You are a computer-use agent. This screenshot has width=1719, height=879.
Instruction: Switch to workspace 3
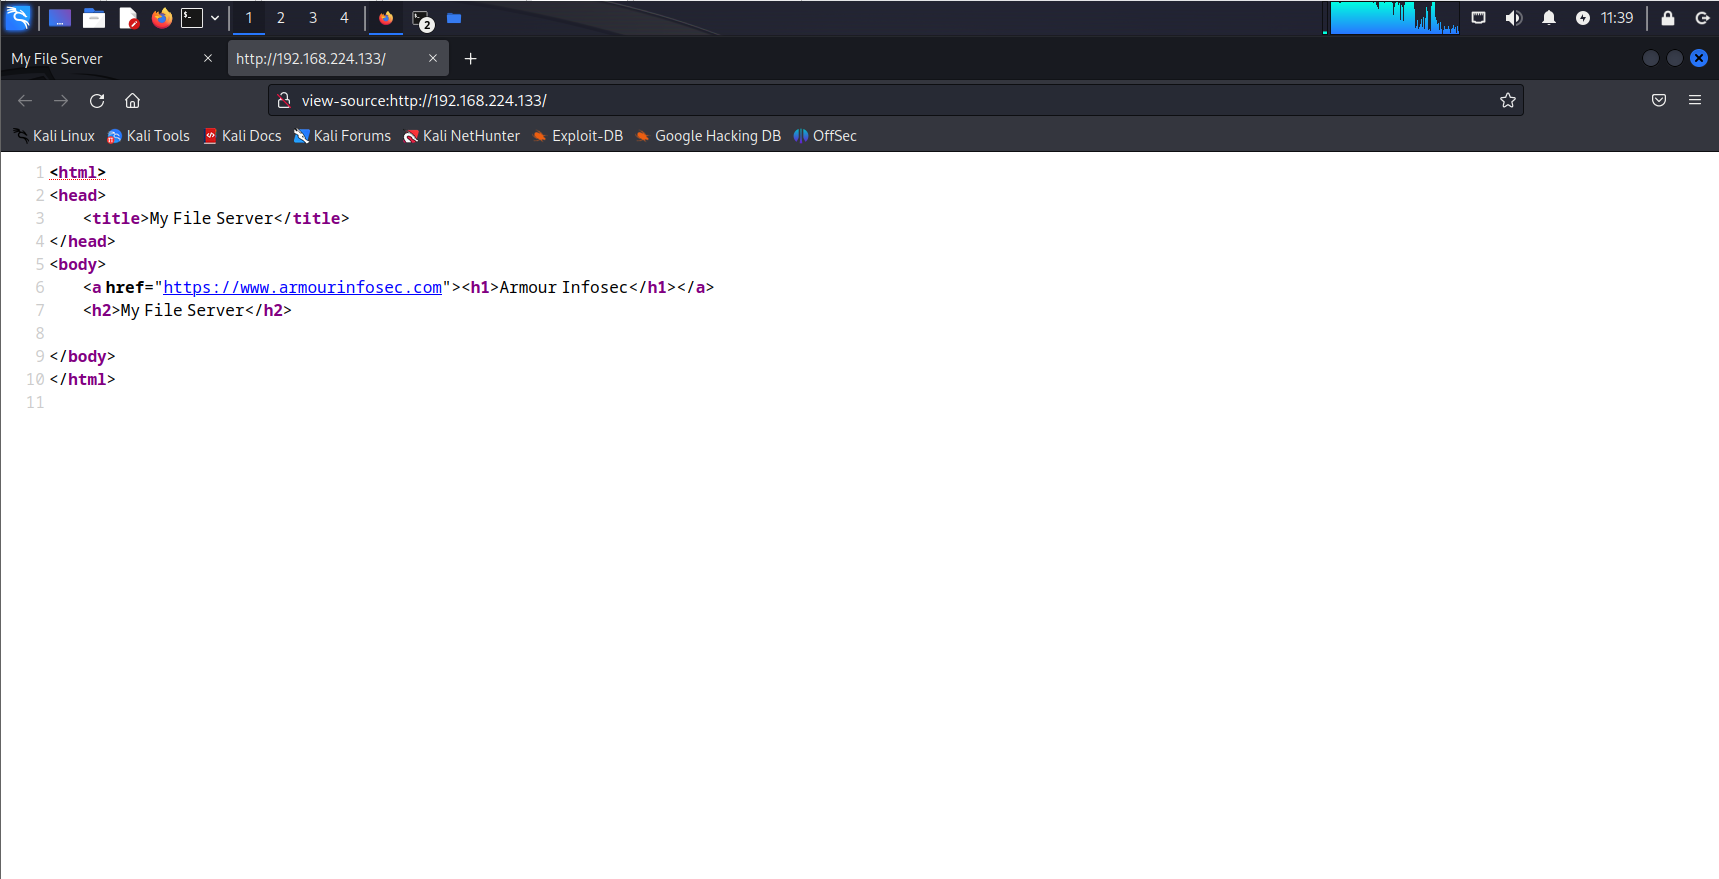(x=313, y=18)
